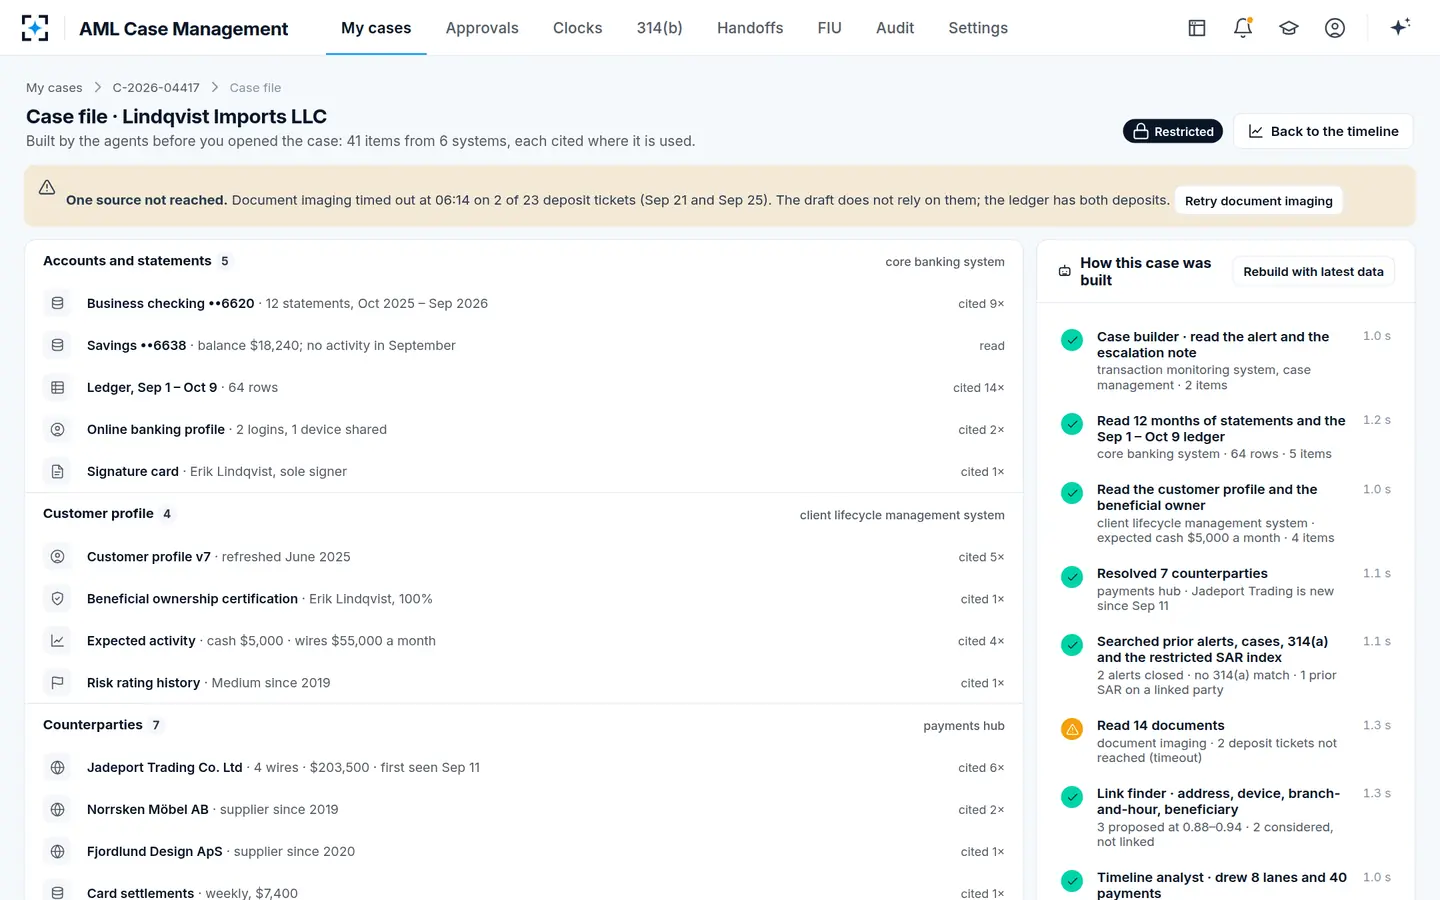Select the Fjordlund Design ApS counterparty
Image resolution: width=1440 pixels, height=900 pixels.
click(524, 851)
